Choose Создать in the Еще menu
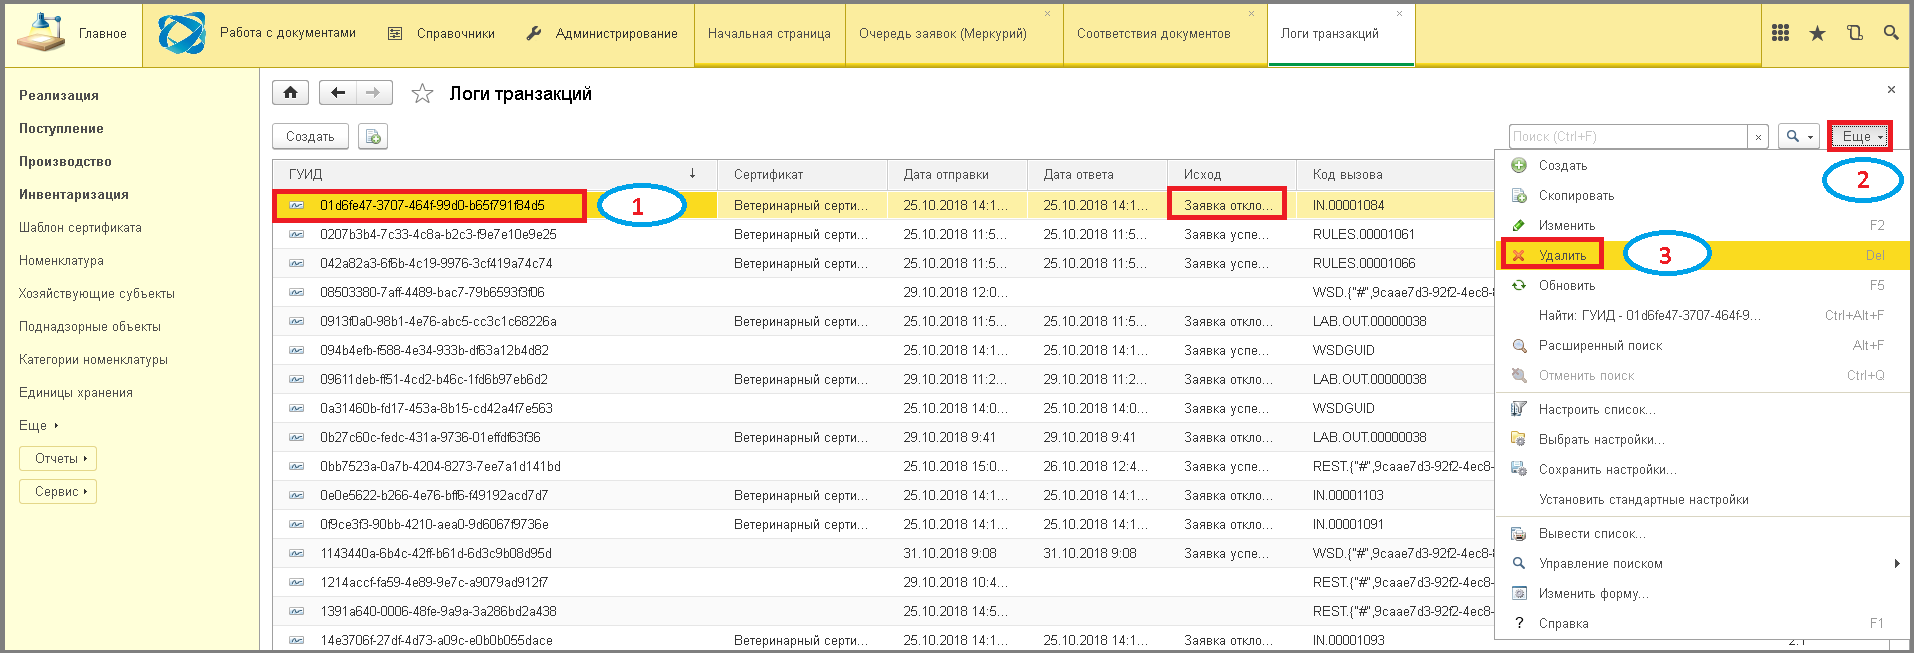 (x=1702, y=165)
